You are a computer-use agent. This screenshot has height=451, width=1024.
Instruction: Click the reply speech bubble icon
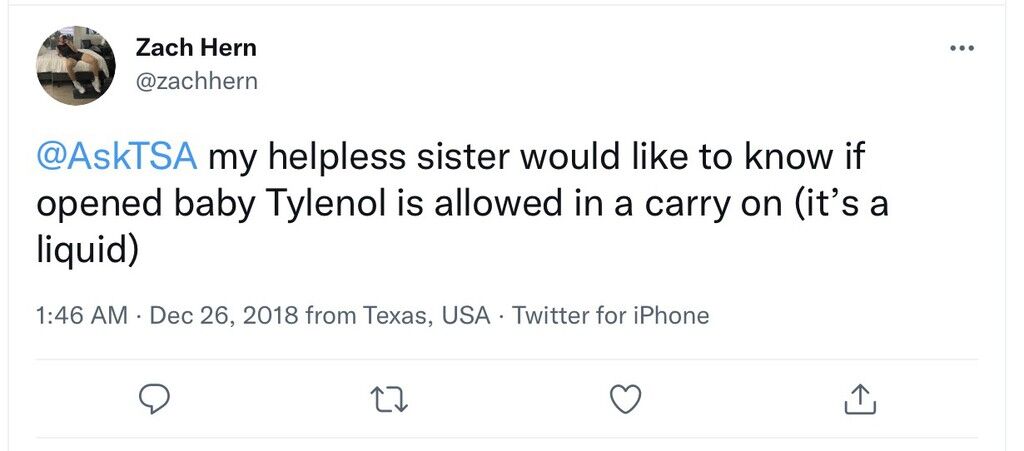click(155, 399)
